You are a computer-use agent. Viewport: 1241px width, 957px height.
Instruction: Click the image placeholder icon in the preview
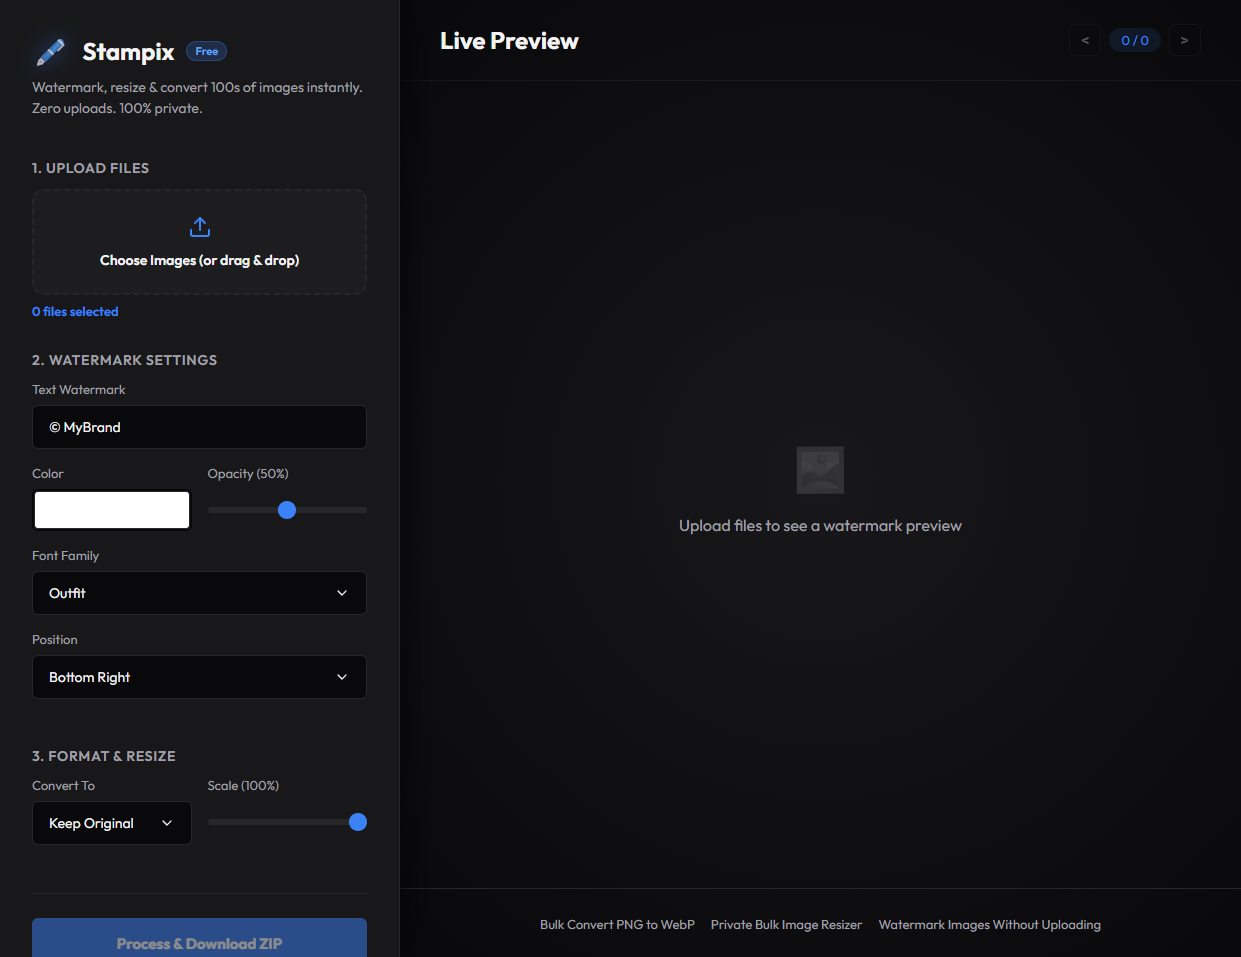[820, 470]
